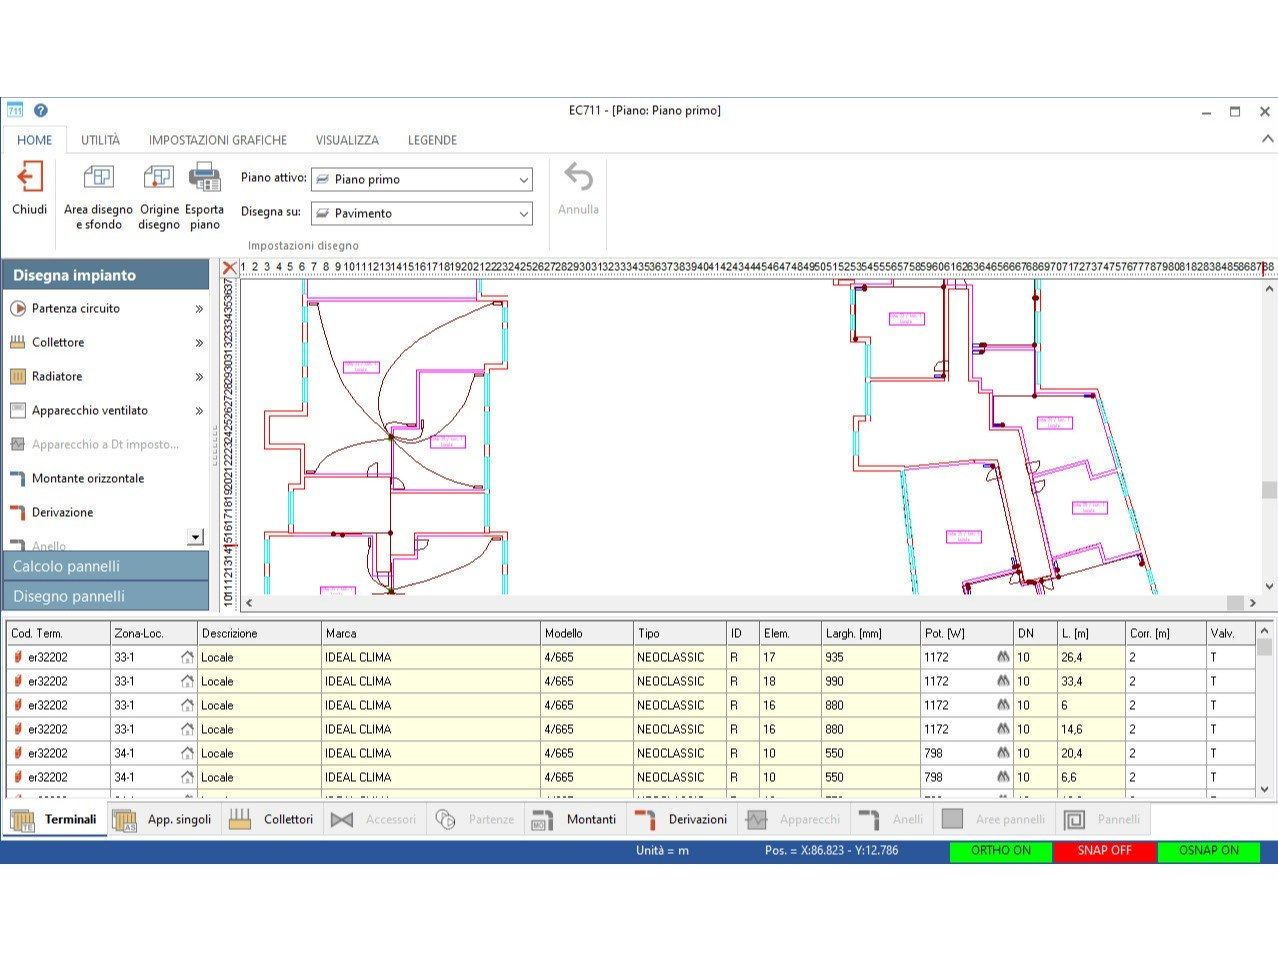Click the help question mark icon
The image size is (1278, 959).
tap(41, 111)
